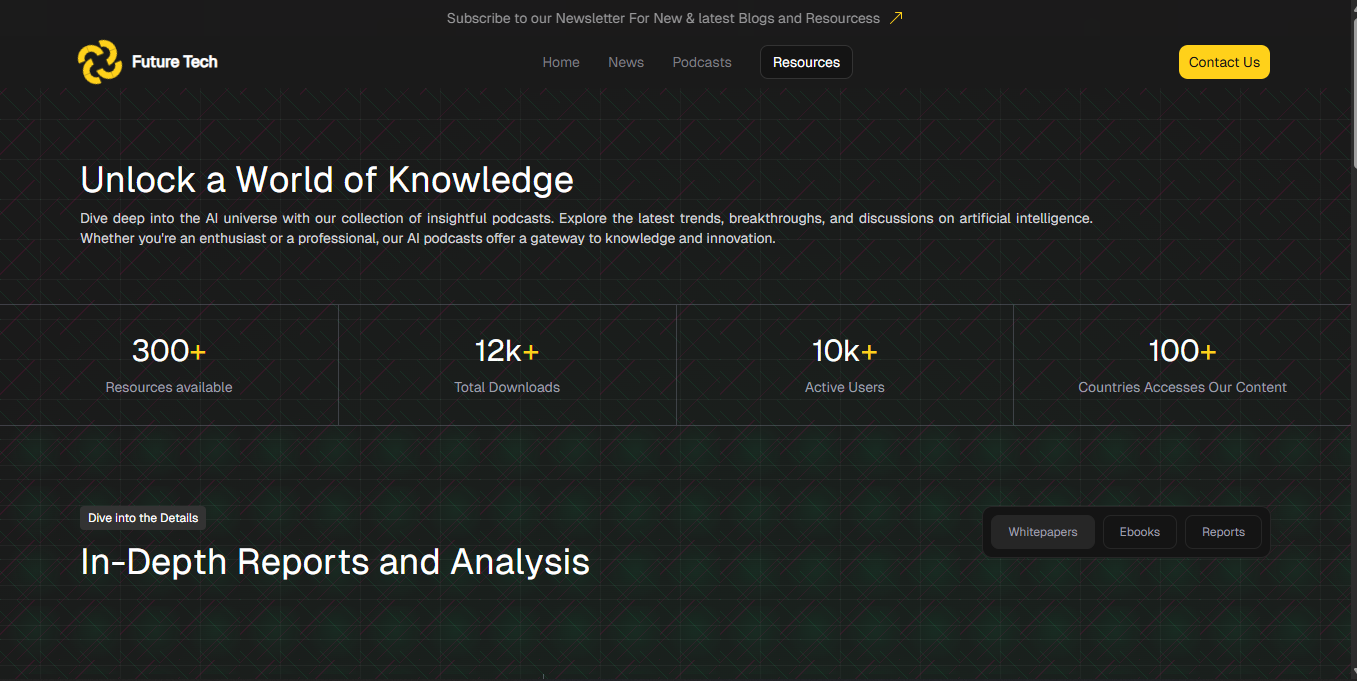Click the Total Downloads label
1357x681 pixels.
[x=507, y=387]
